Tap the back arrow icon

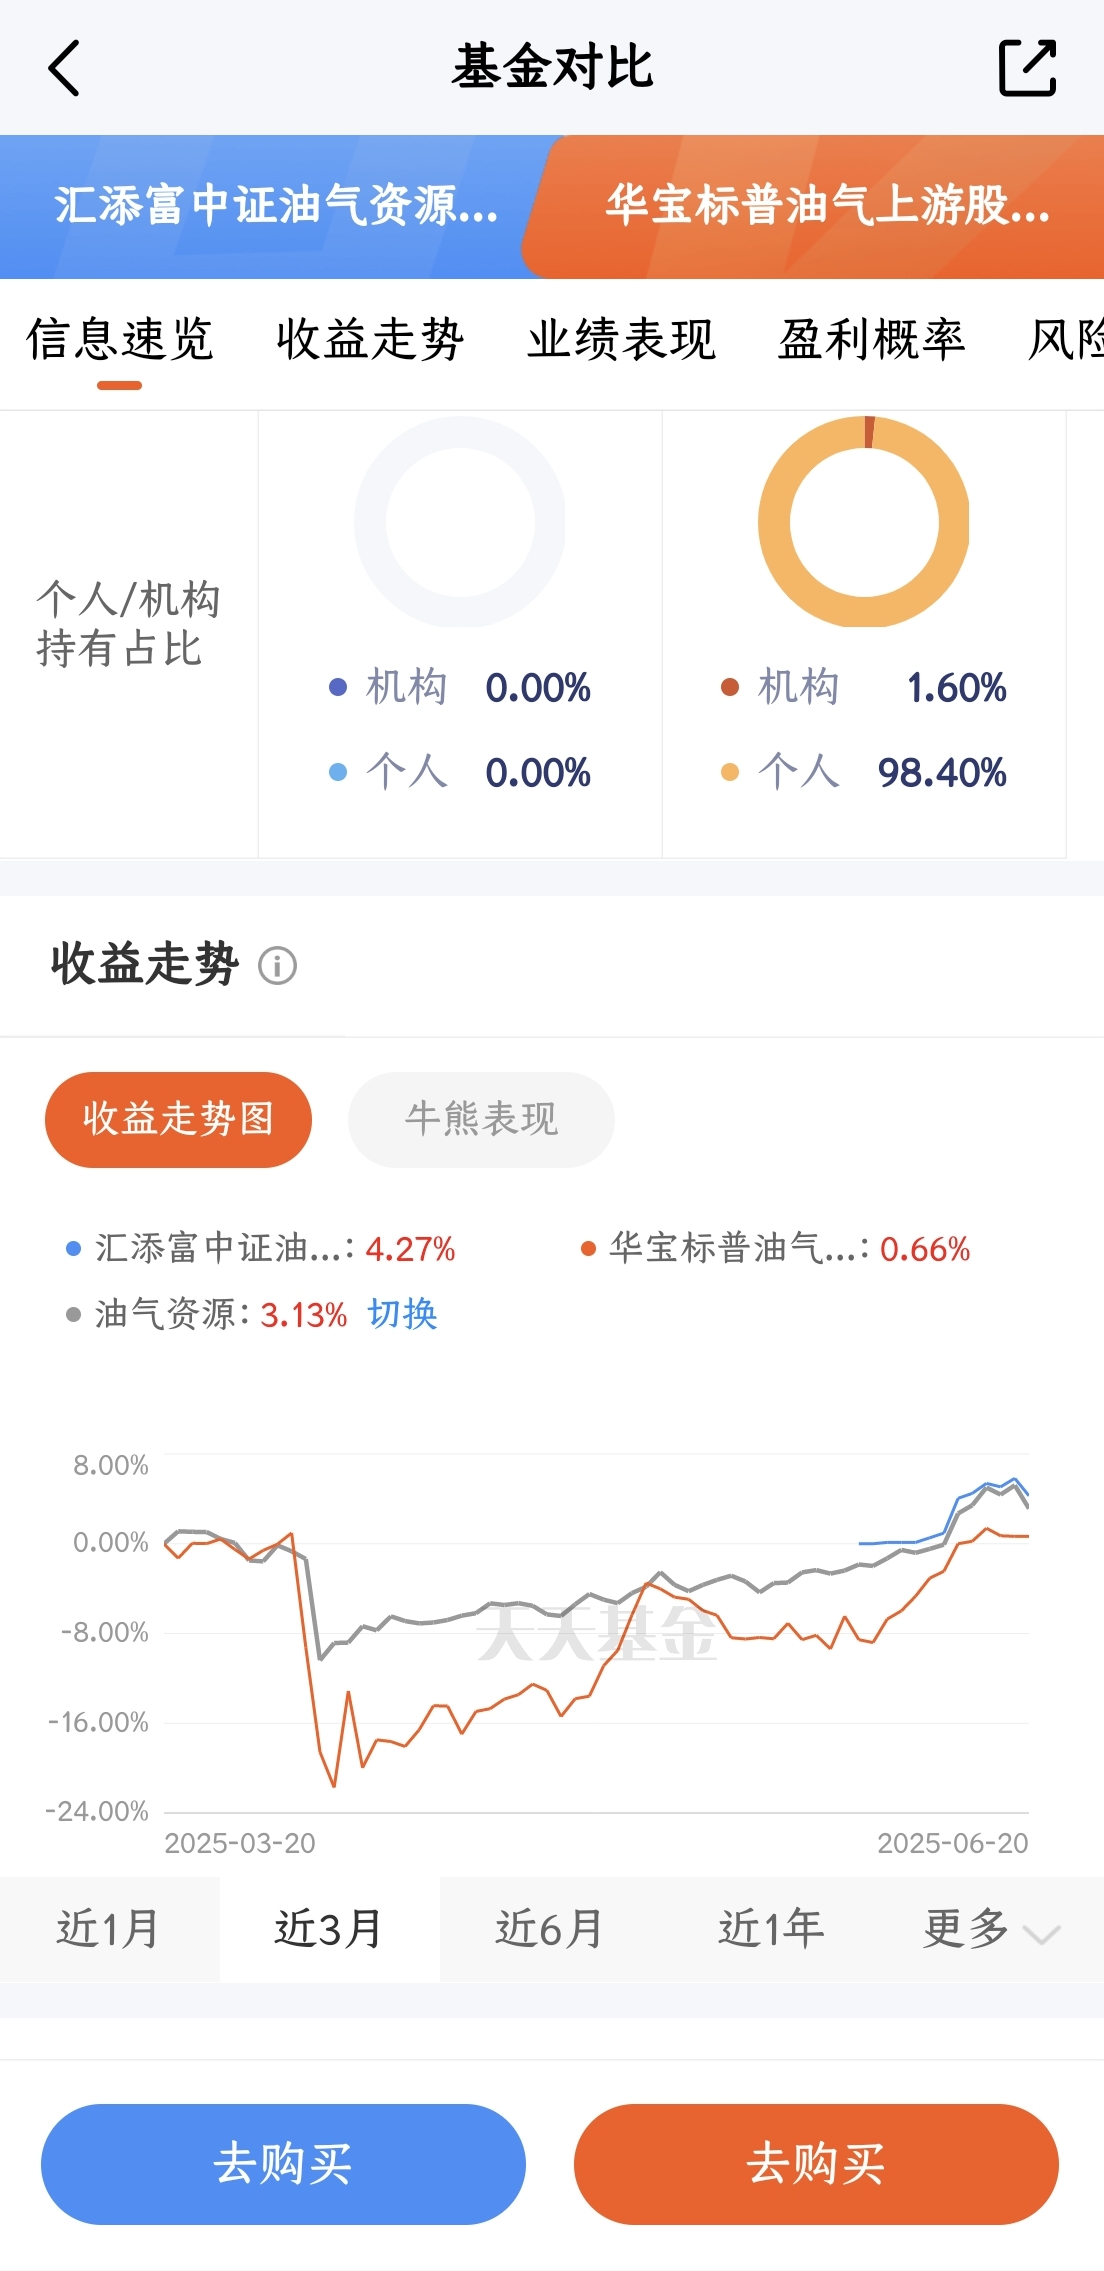64,68
